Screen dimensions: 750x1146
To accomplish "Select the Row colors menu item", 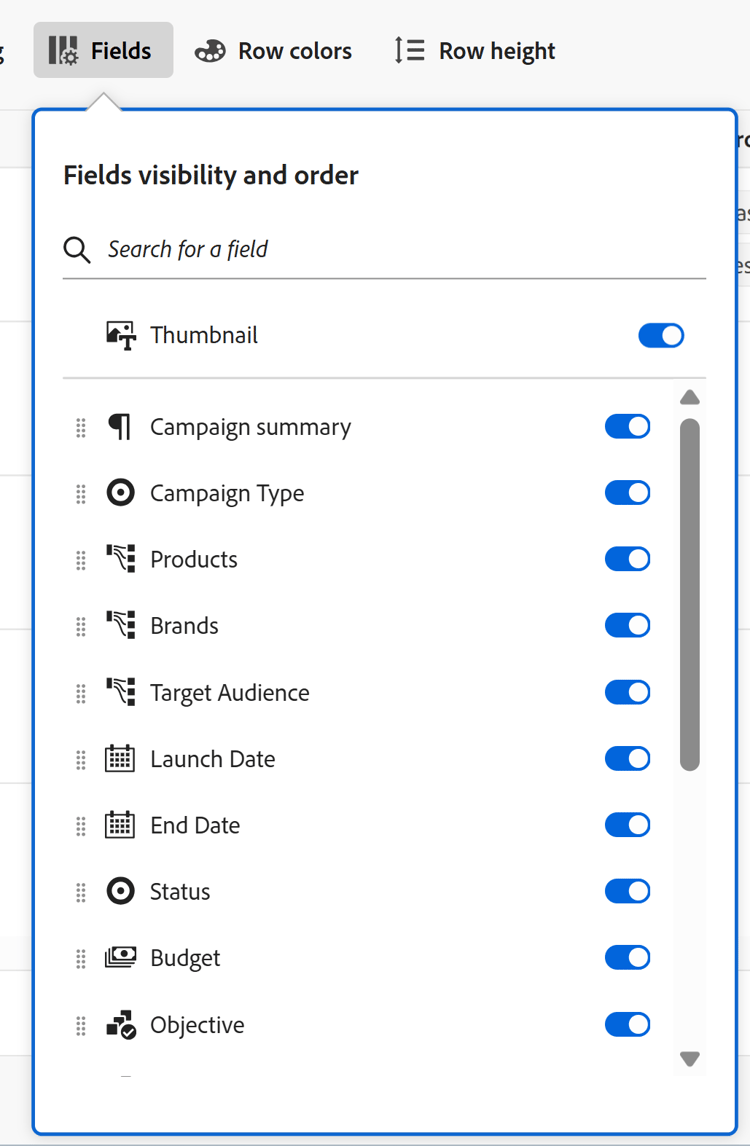I will (273, 50).
